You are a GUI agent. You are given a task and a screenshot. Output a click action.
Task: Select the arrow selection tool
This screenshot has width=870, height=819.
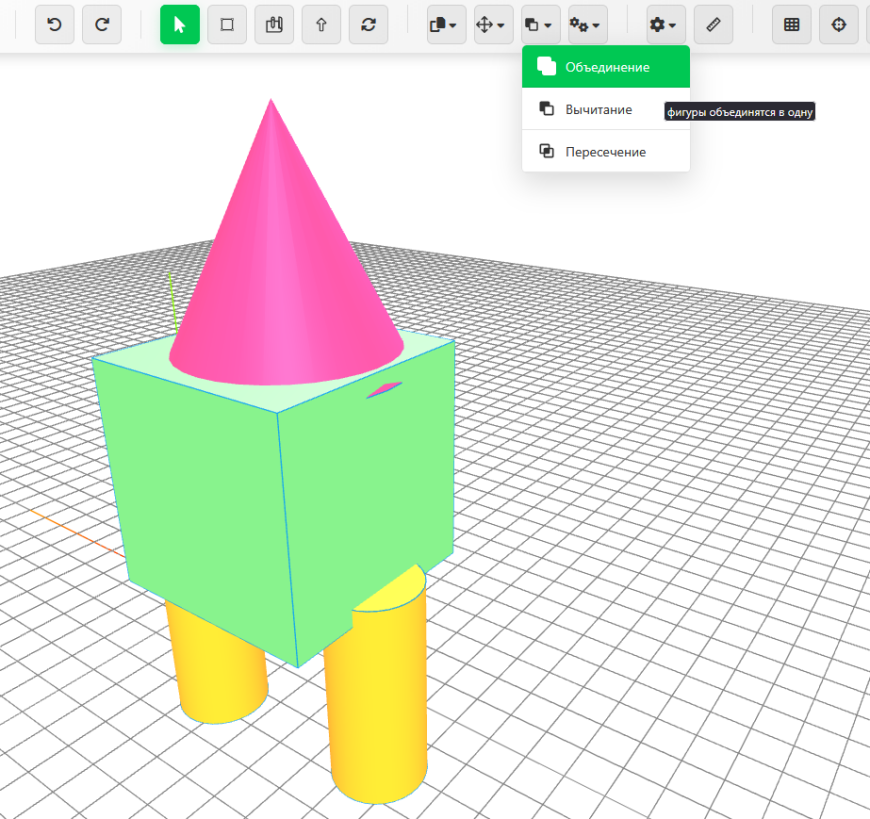179,24
